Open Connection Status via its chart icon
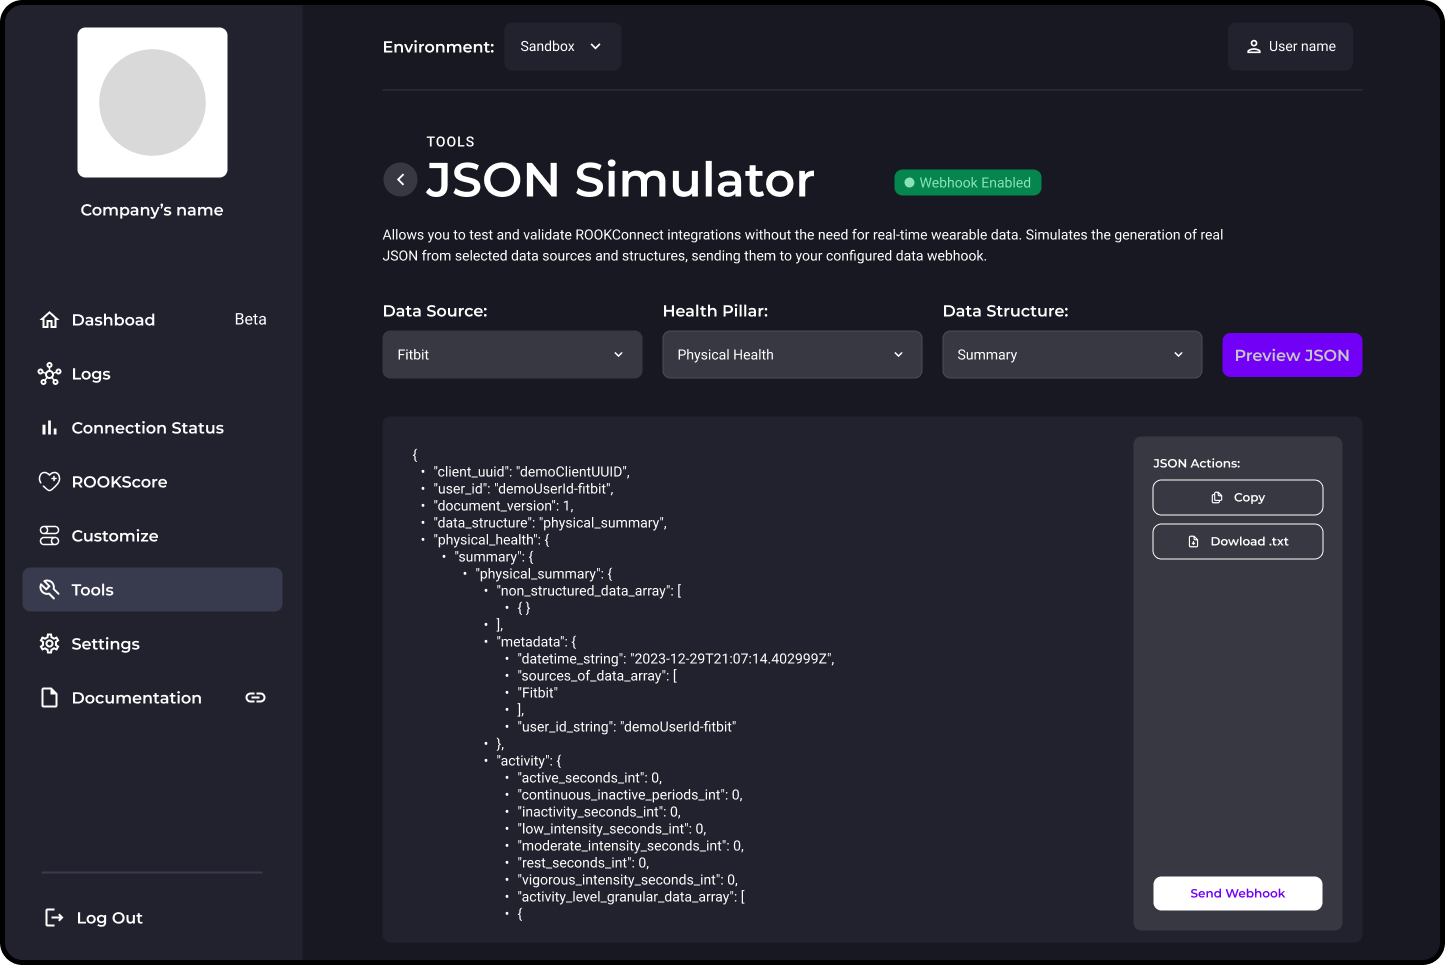1445x965 pixels. tap(50, 427)
